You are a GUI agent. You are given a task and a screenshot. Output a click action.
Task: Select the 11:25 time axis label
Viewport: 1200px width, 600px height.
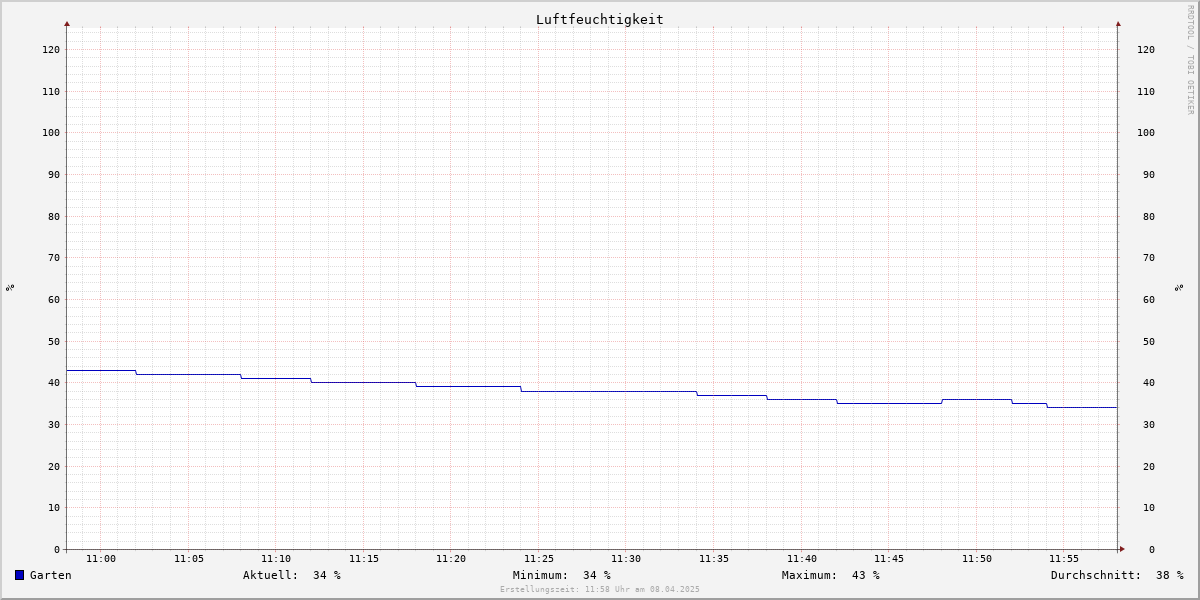click(x=539, y=559)
